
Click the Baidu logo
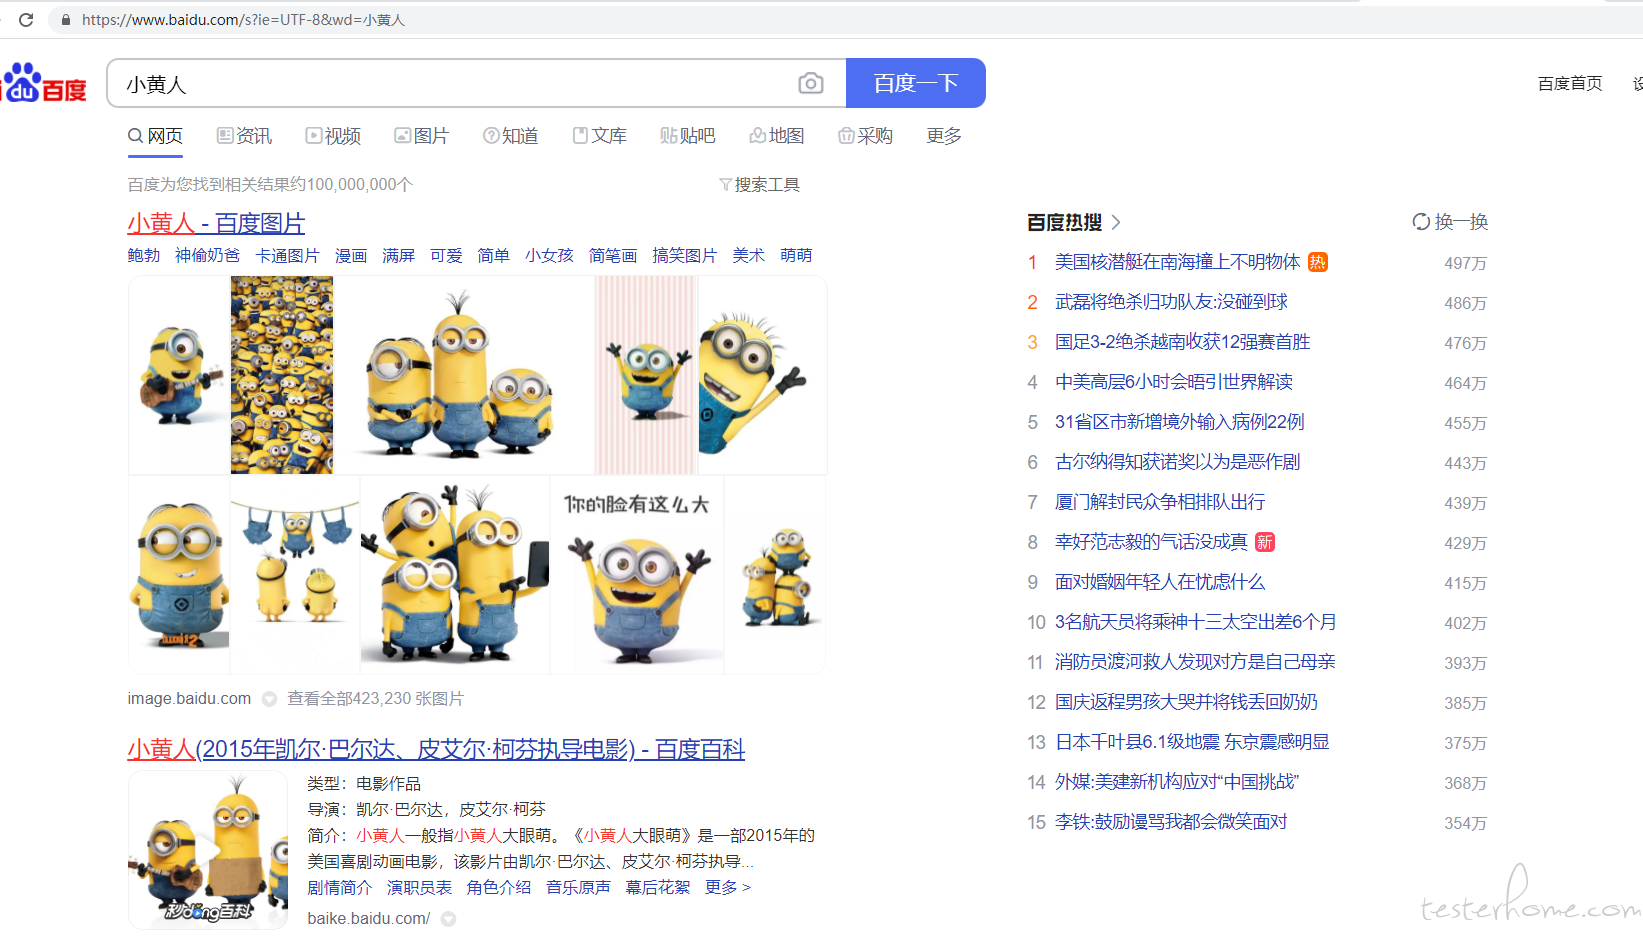point(44,83)
